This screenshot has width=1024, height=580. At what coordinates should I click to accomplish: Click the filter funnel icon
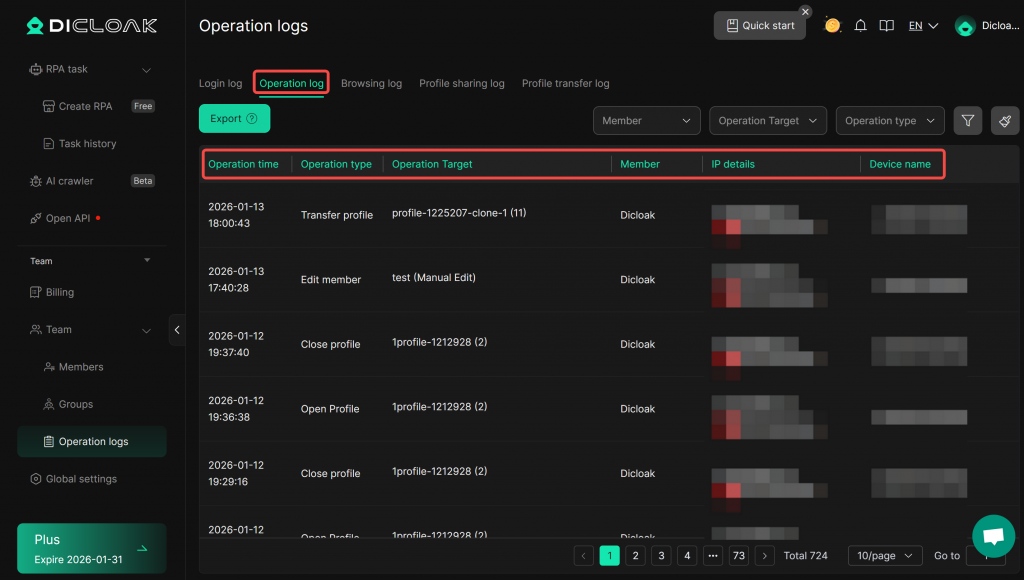tap(967, 121)
